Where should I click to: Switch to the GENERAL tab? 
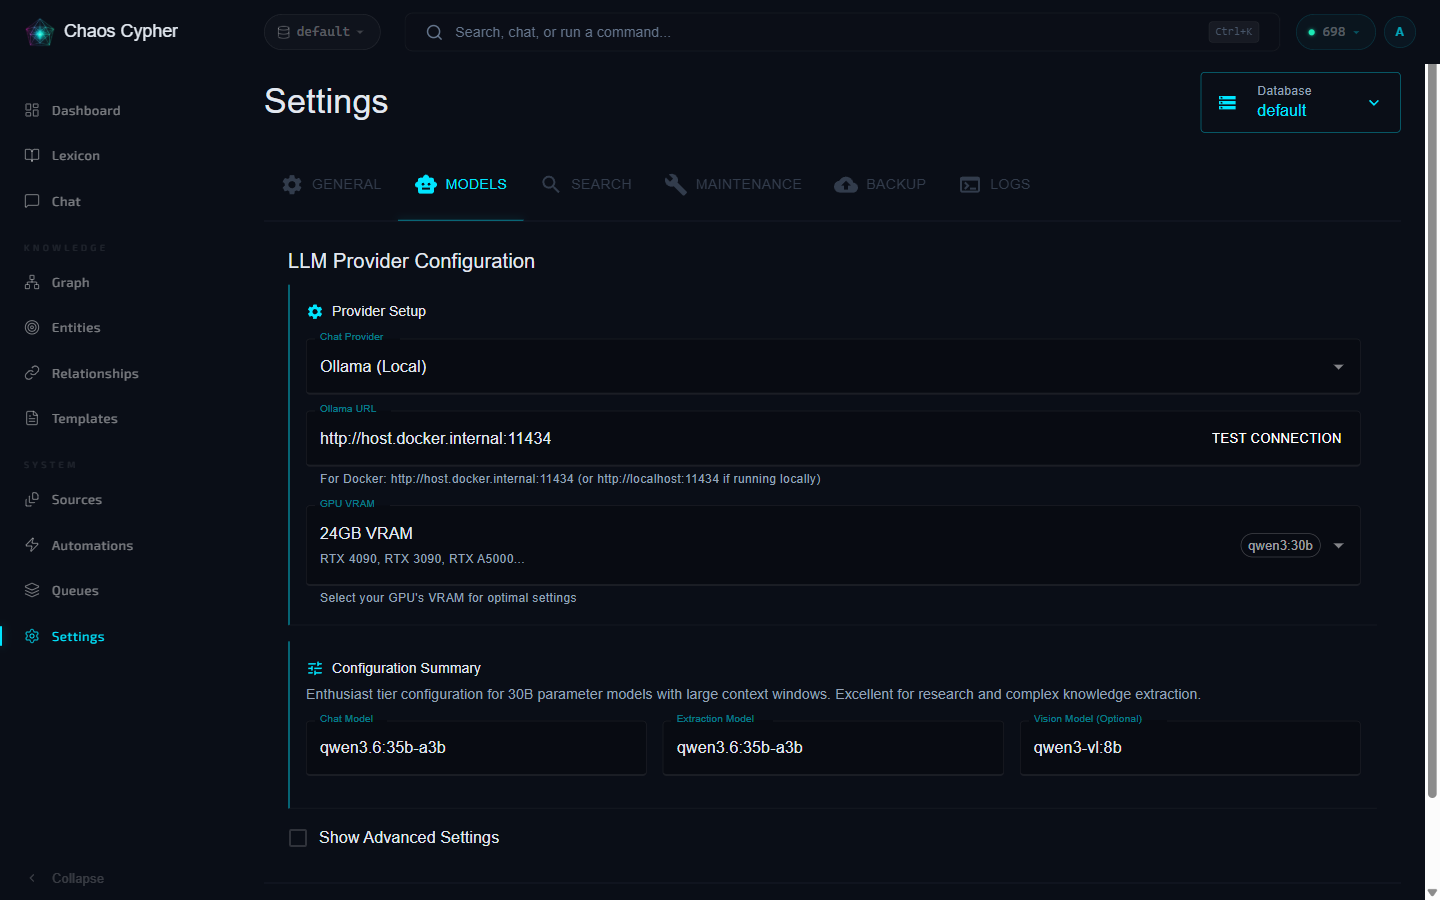point(332,184)
